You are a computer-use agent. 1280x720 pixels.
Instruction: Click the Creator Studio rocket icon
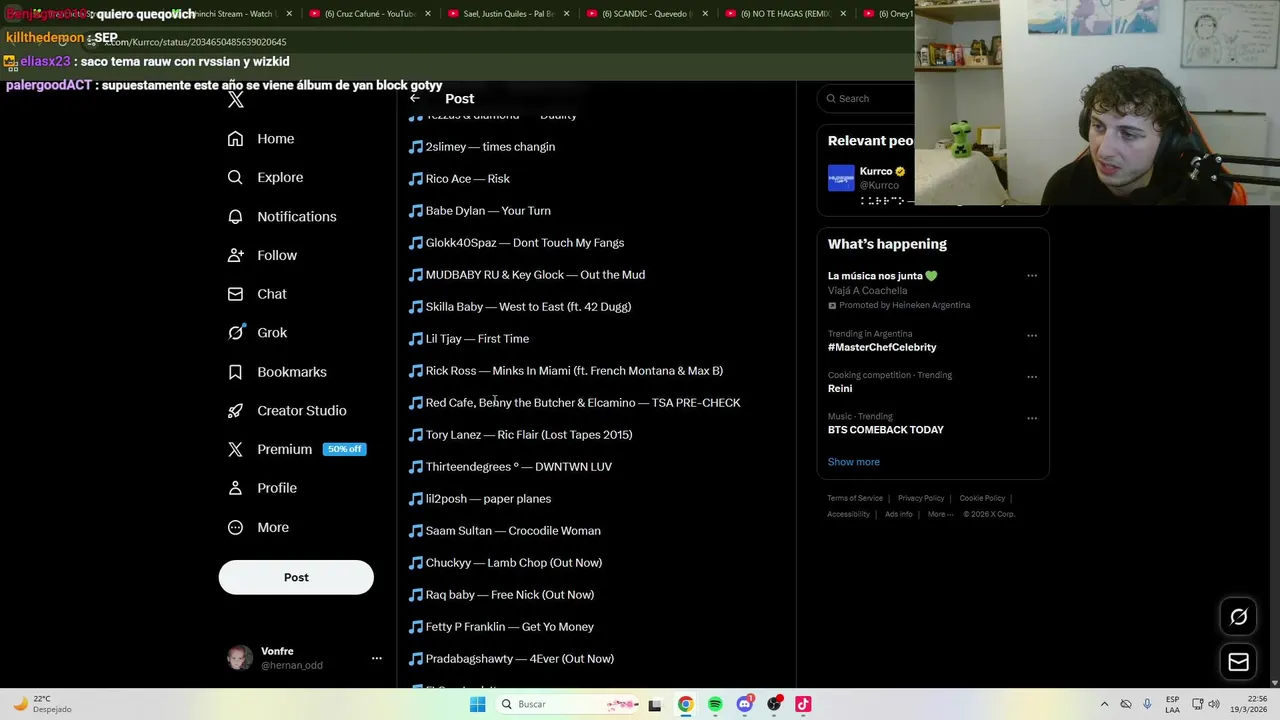235,411
